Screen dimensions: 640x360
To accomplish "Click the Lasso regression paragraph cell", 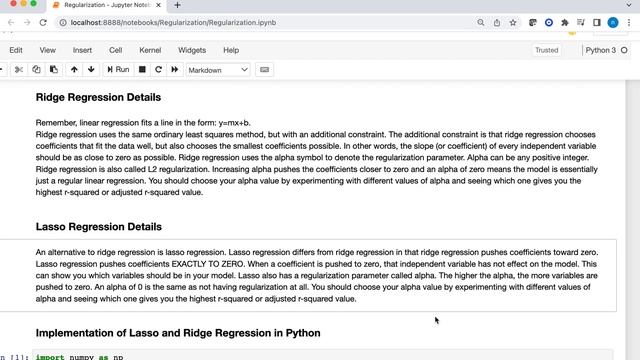I will point(317,276).
